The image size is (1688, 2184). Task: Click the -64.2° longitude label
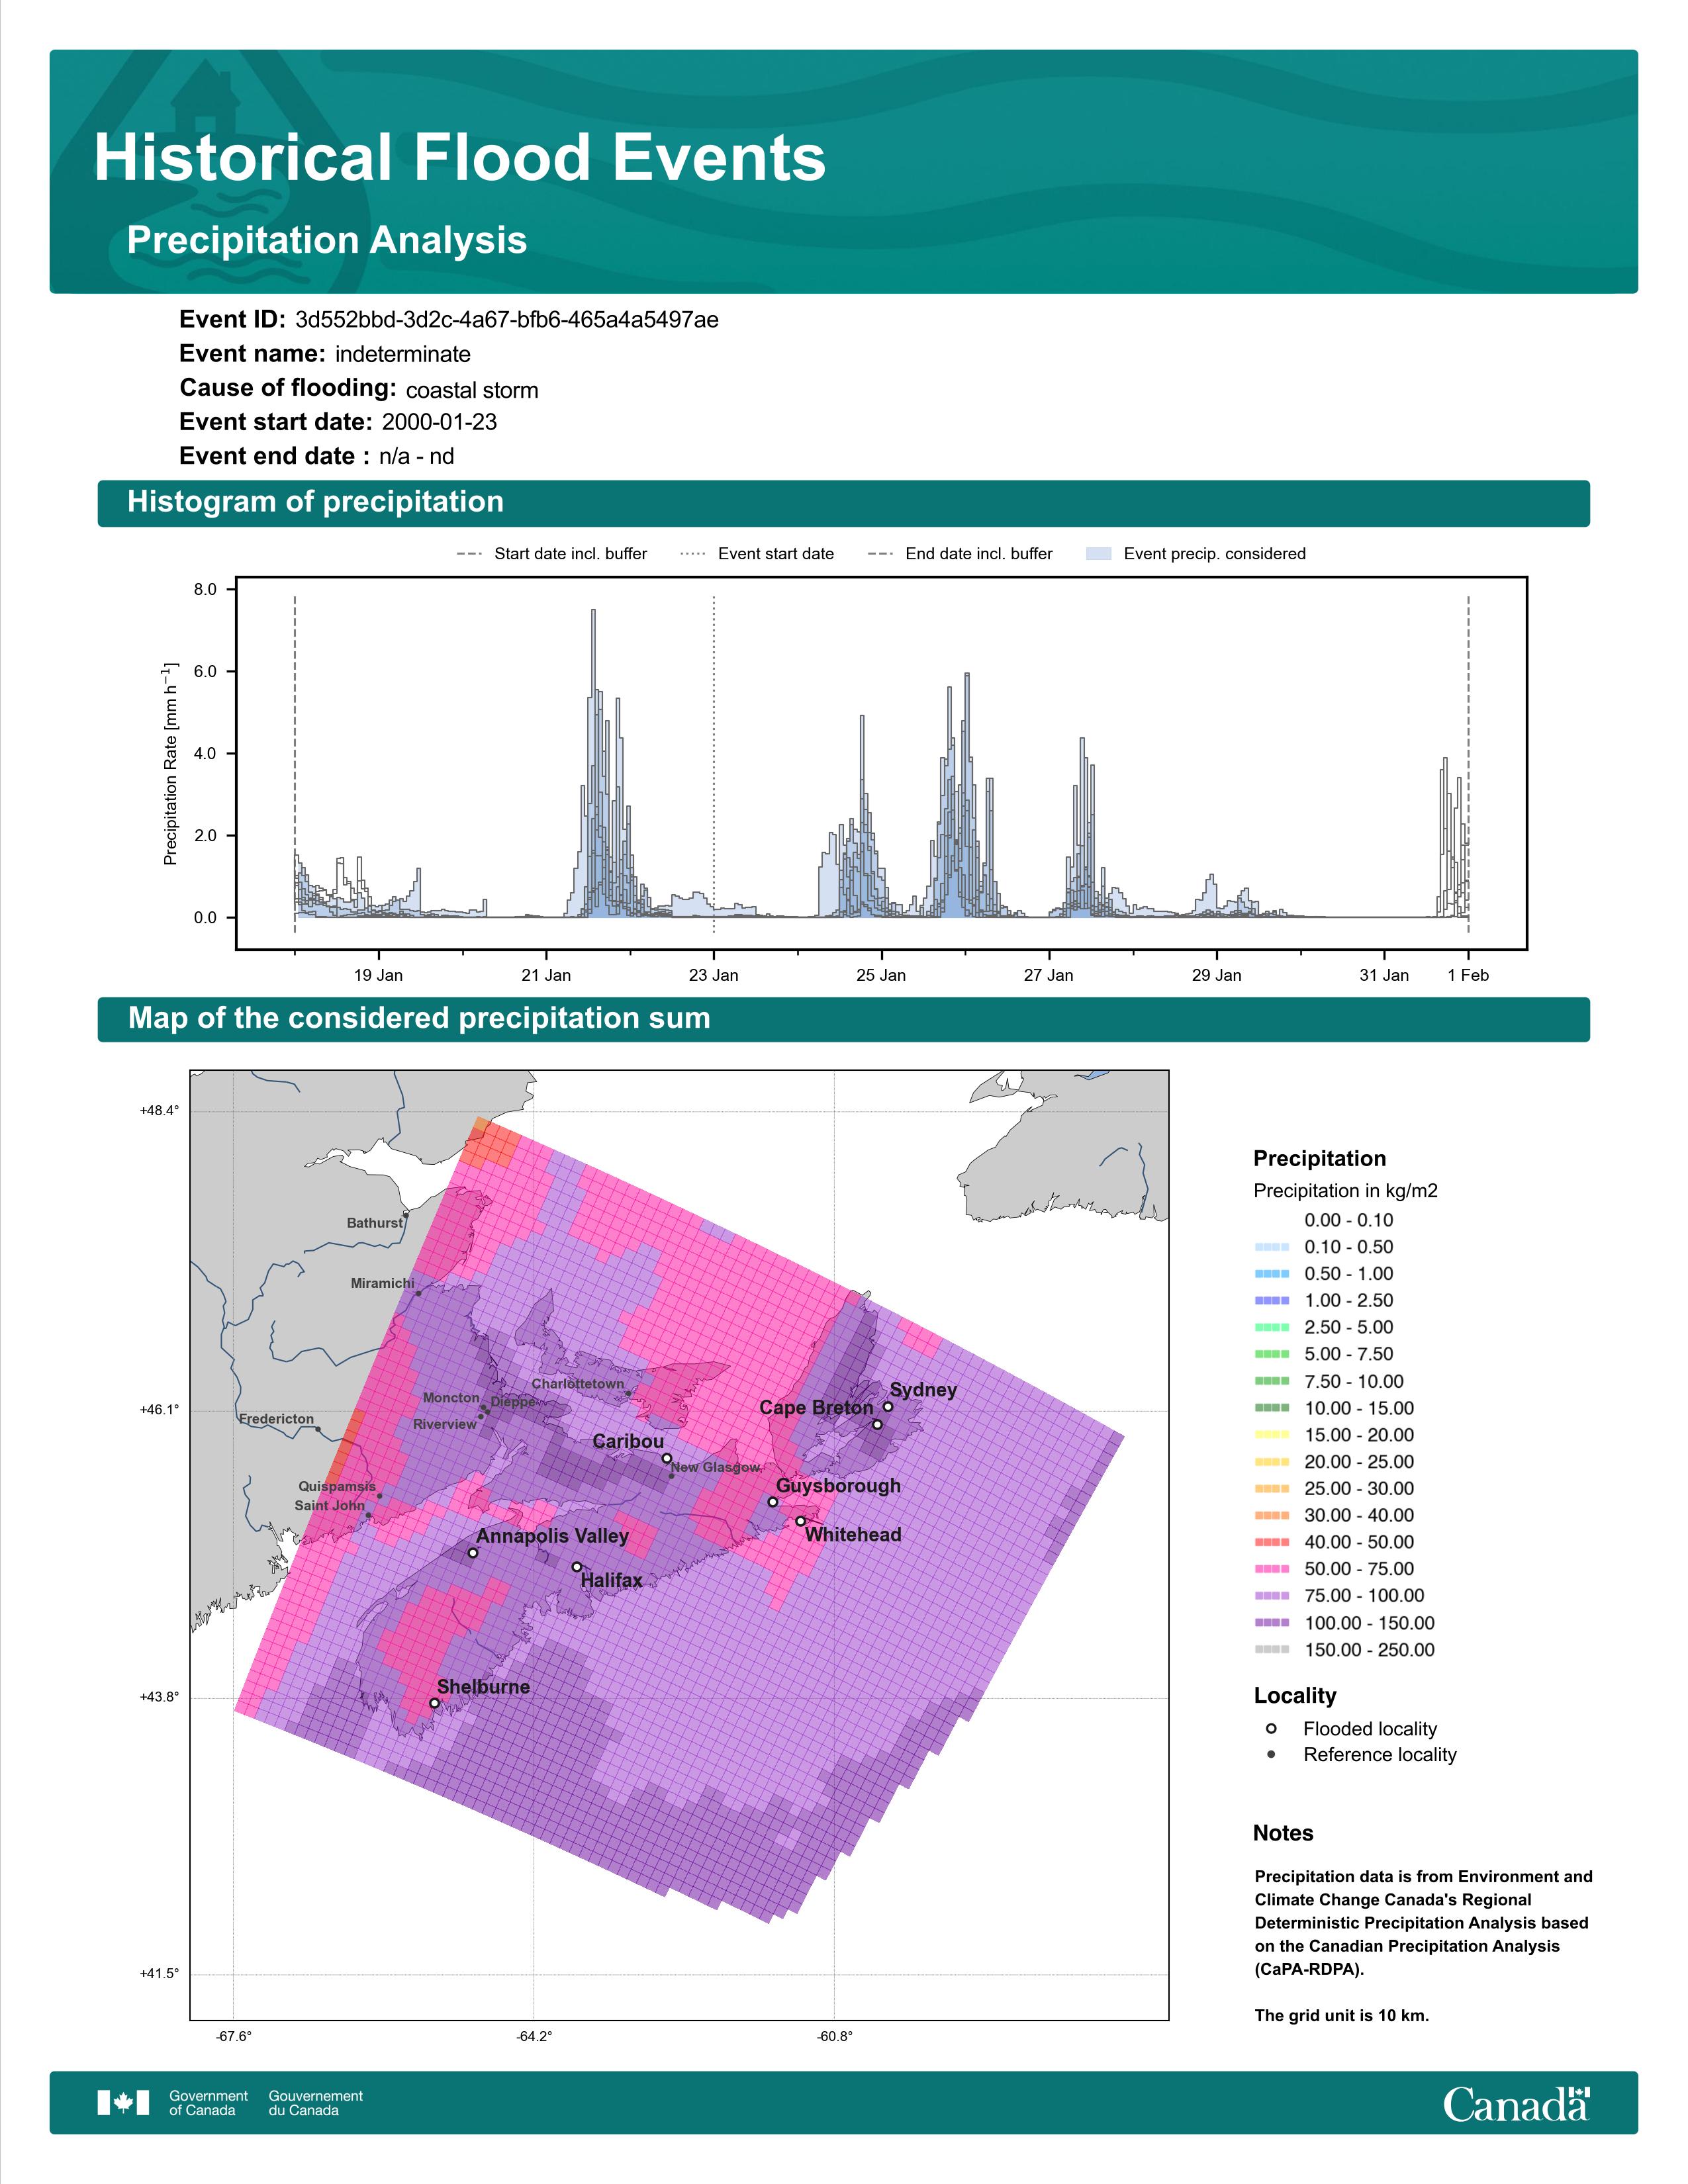point(534,2036)
